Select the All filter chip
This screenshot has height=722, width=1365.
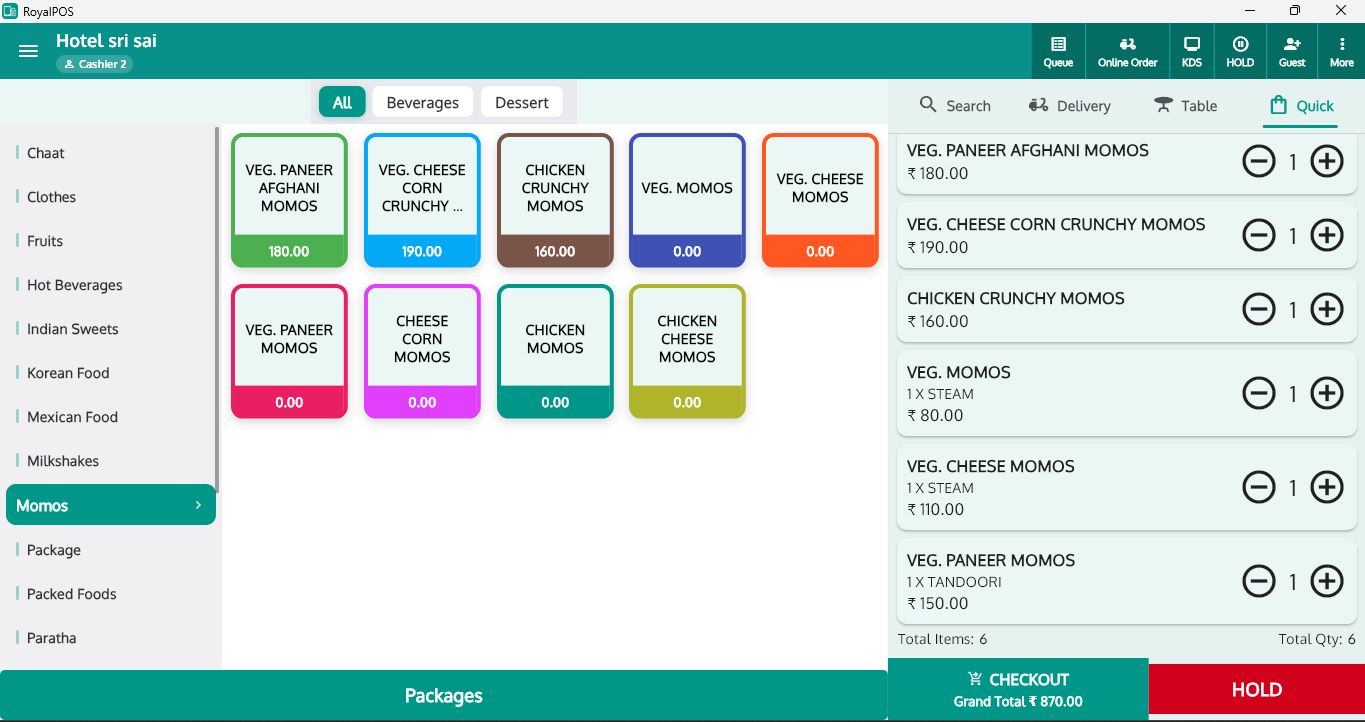click(342, 102)
